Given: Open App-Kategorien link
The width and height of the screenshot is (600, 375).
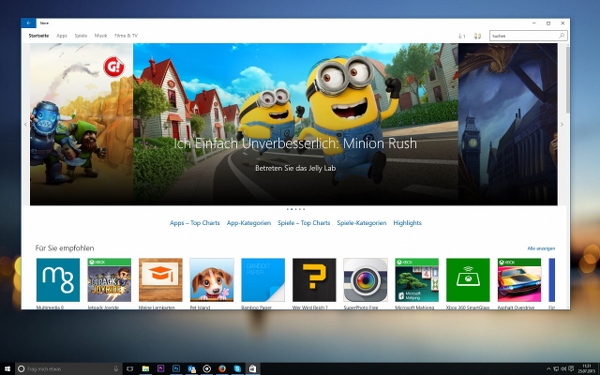Looking at the screenshot, I should [249, 223].
